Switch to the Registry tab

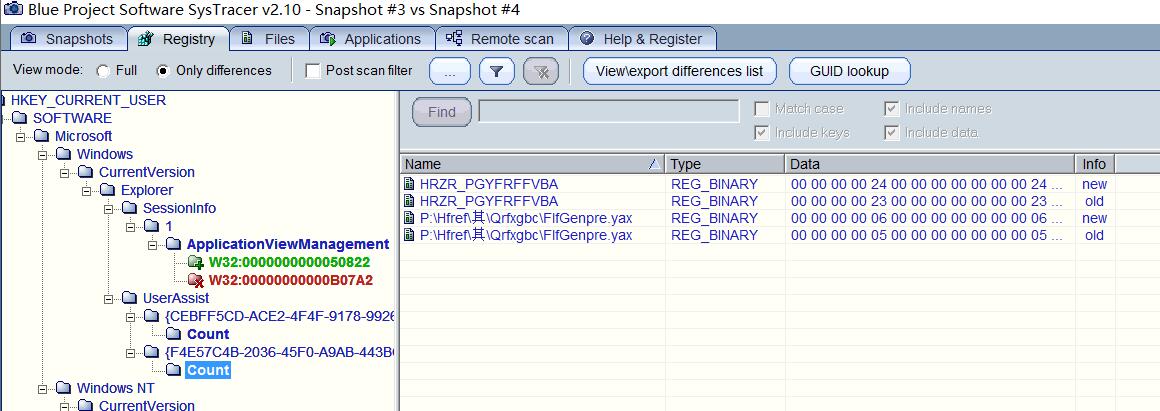click(177, 39)
